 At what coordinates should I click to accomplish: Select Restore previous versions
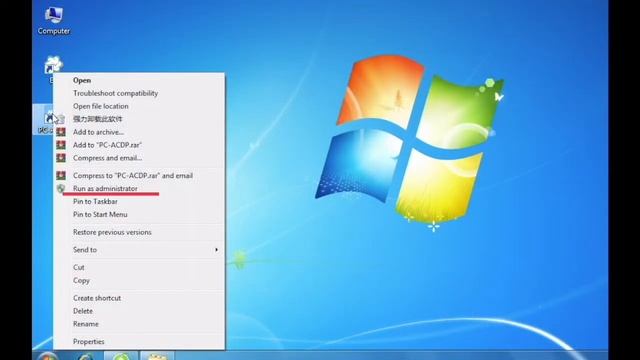tap(139, 232)
